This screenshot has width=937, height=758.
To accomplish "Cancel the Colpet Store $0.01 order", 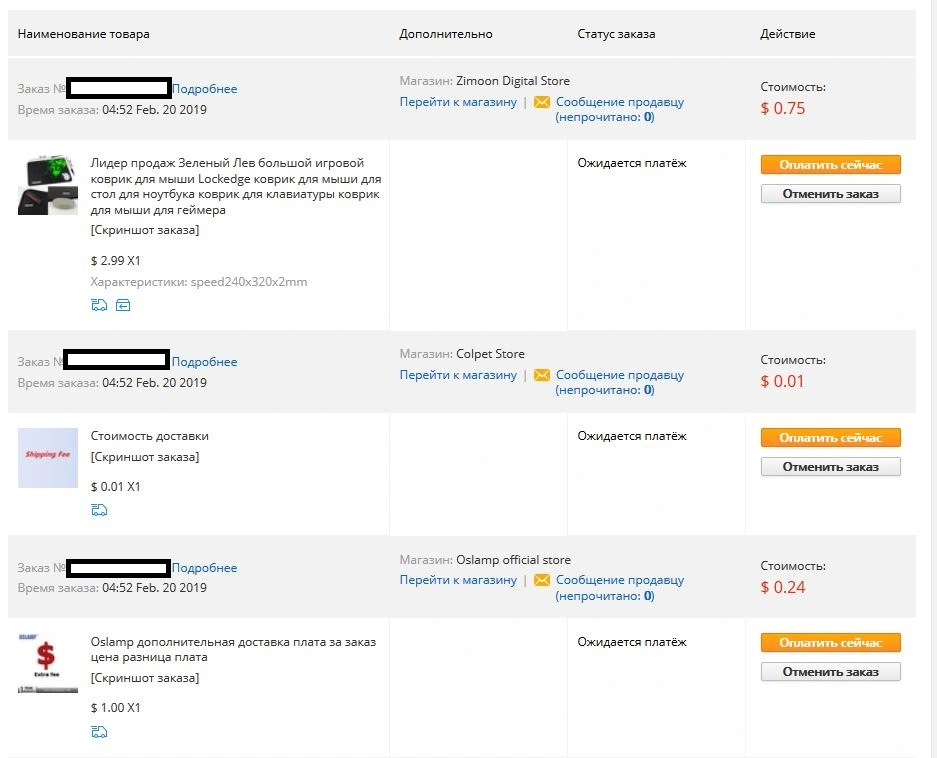I will coord(831,467).
